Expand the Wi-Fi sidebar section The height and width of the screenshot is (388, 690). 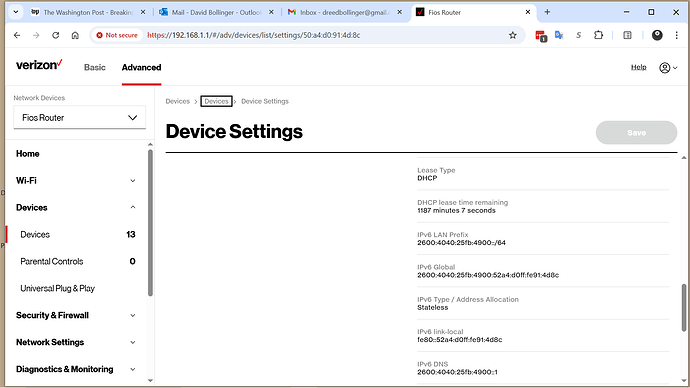[x=76, y=181]
